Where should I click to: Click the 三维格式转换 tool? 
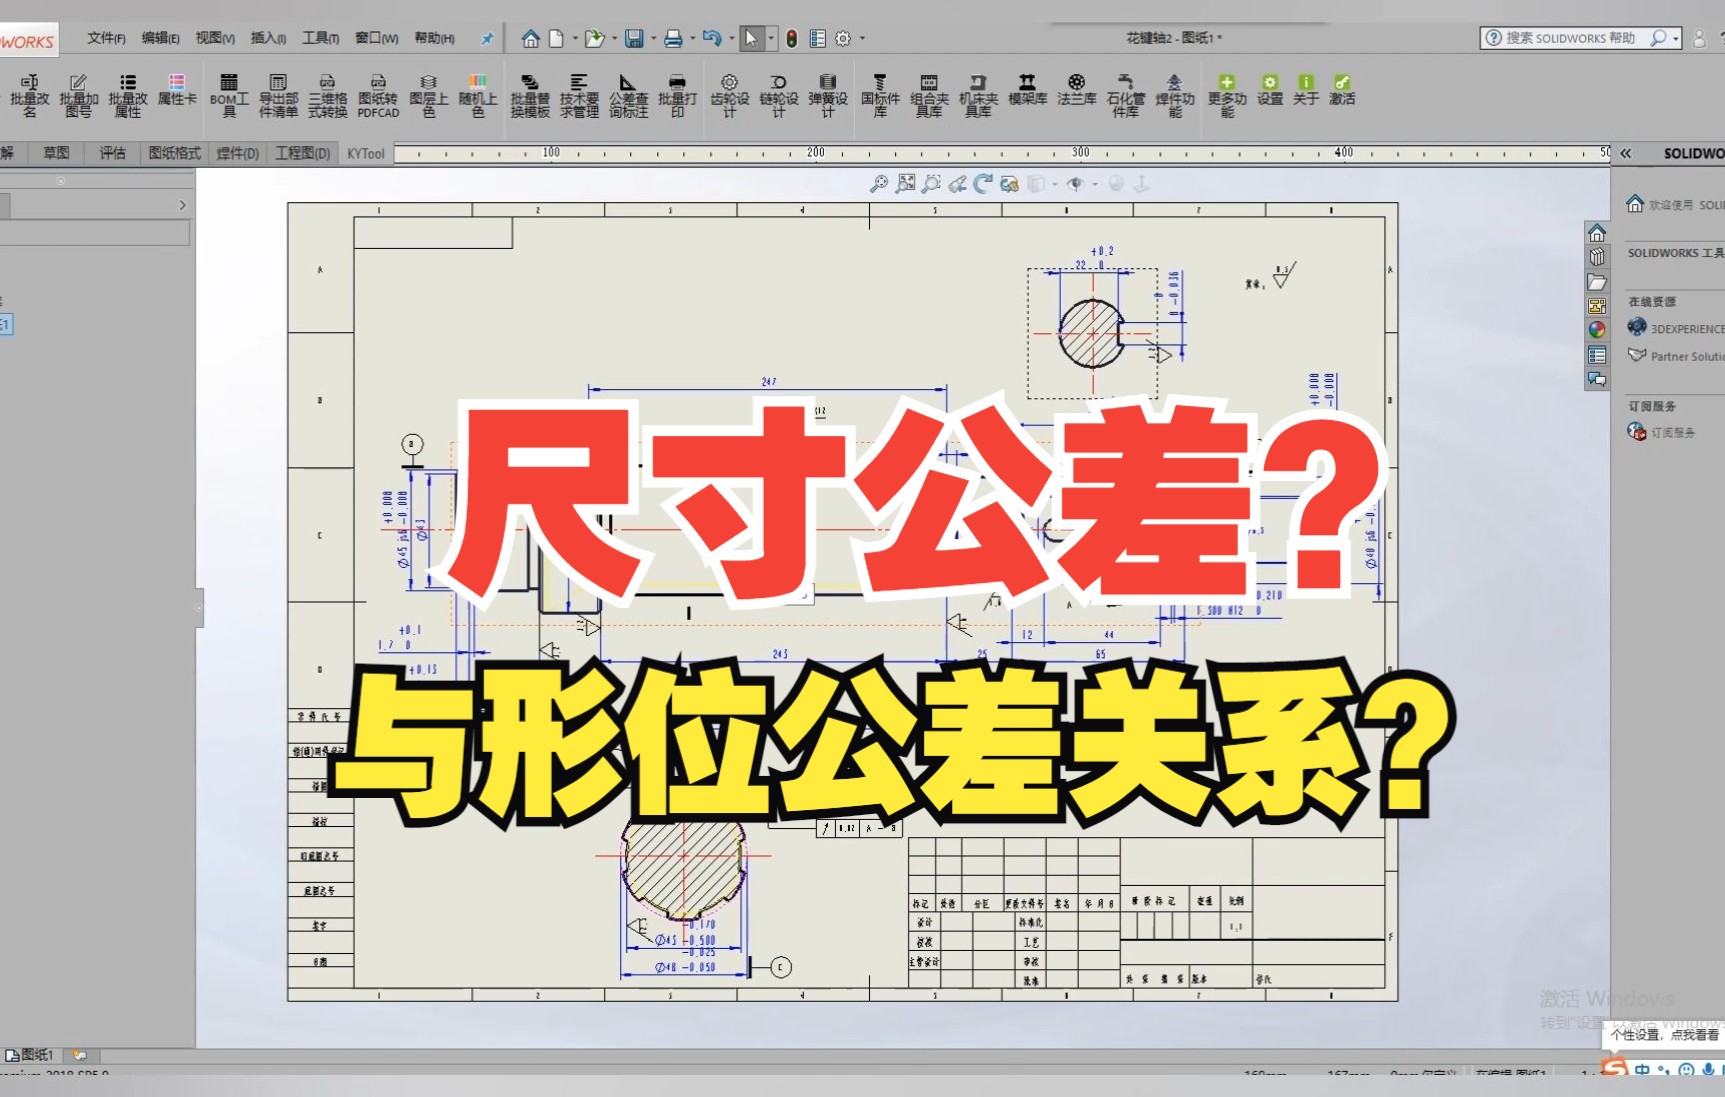pos(327,96)
